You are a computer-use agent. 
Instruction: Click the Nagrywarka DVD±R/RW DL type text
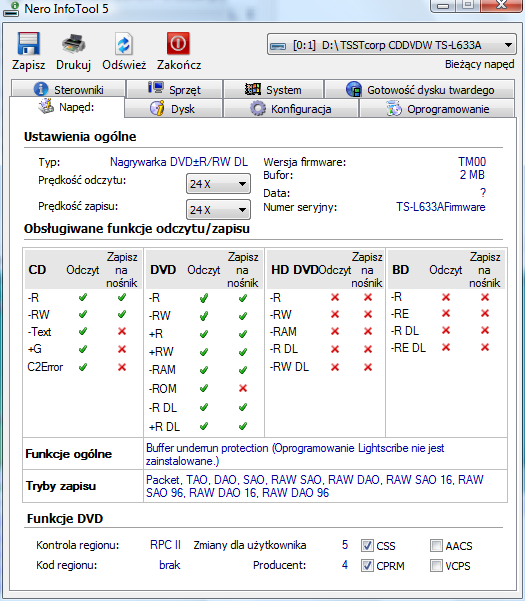[x=179, y=162]
